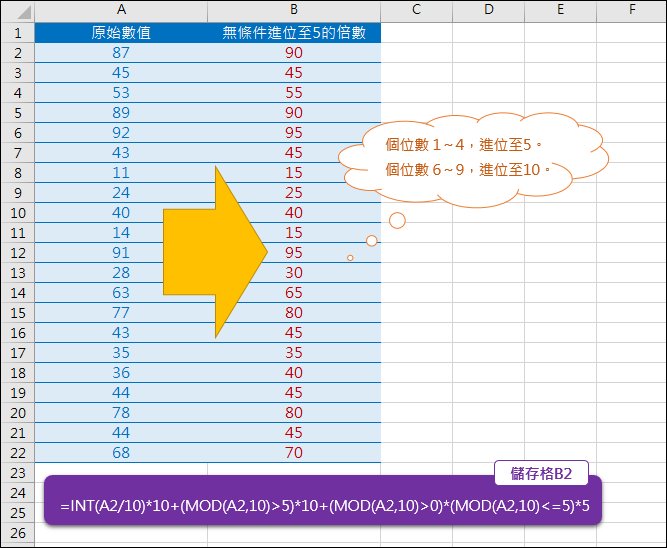Click cell A2 with value 87
Image resolution: width=667 pixels, height=548 pixels.
click(x=121, y=53)
